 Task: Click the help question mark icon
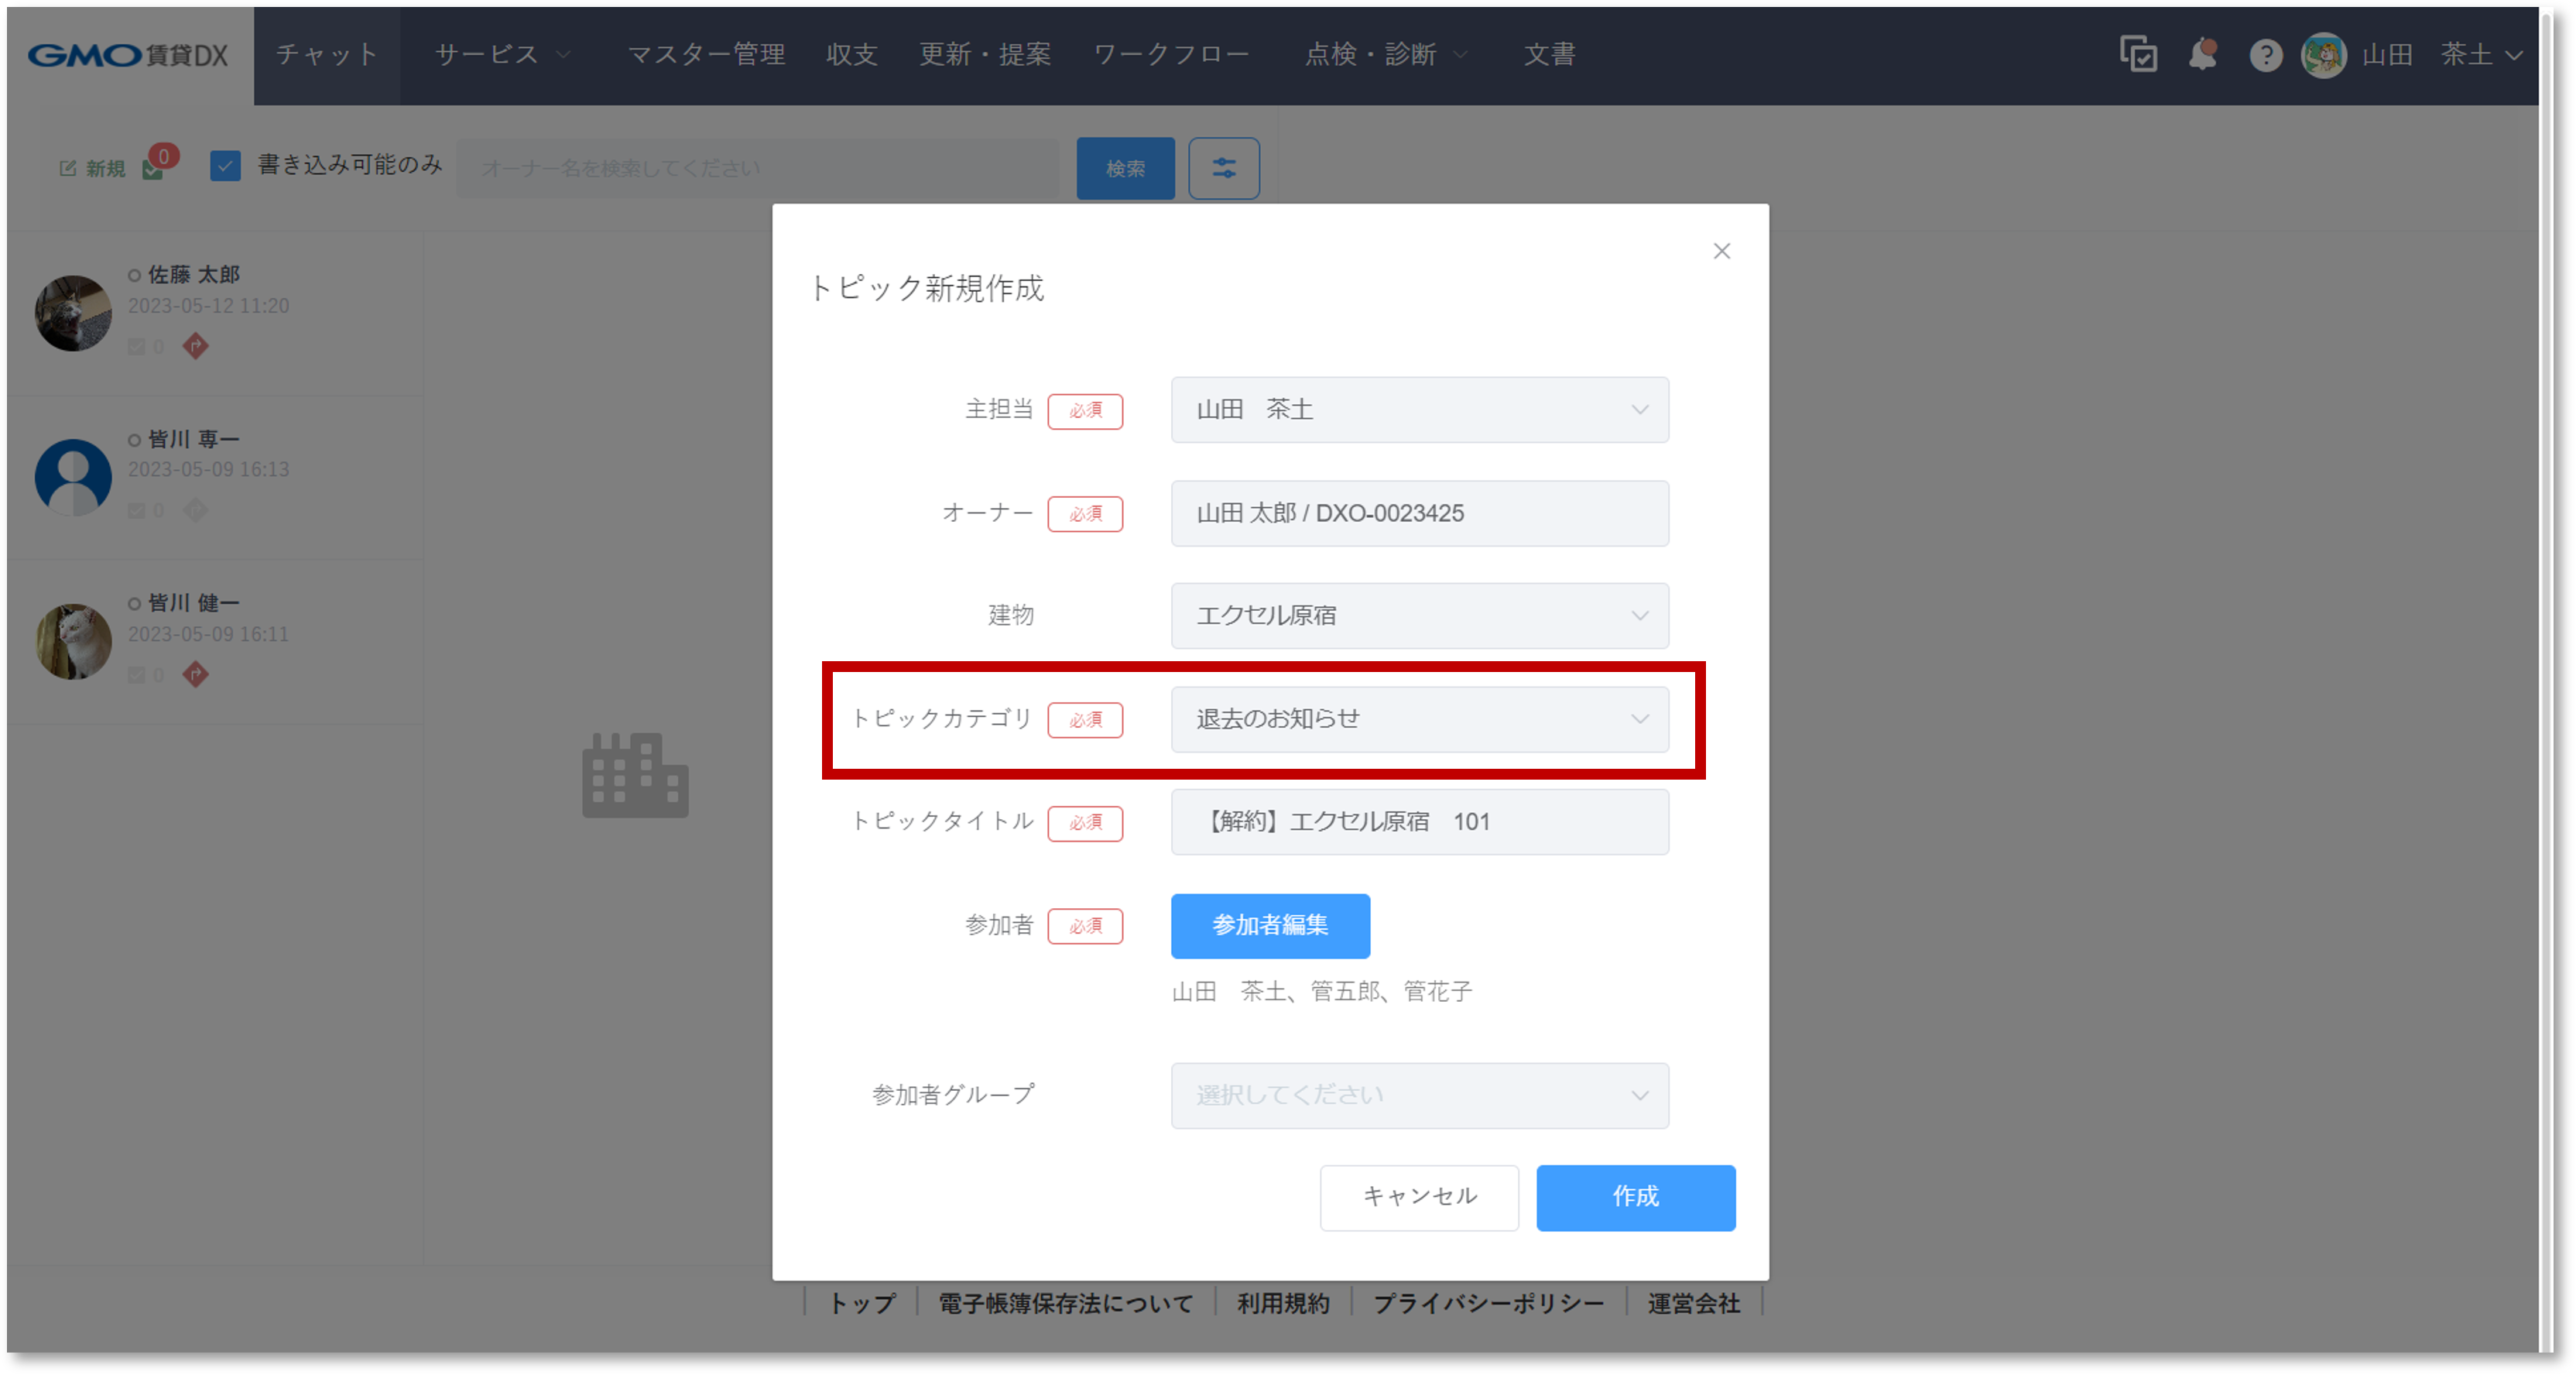click(x=2265, y=55)
